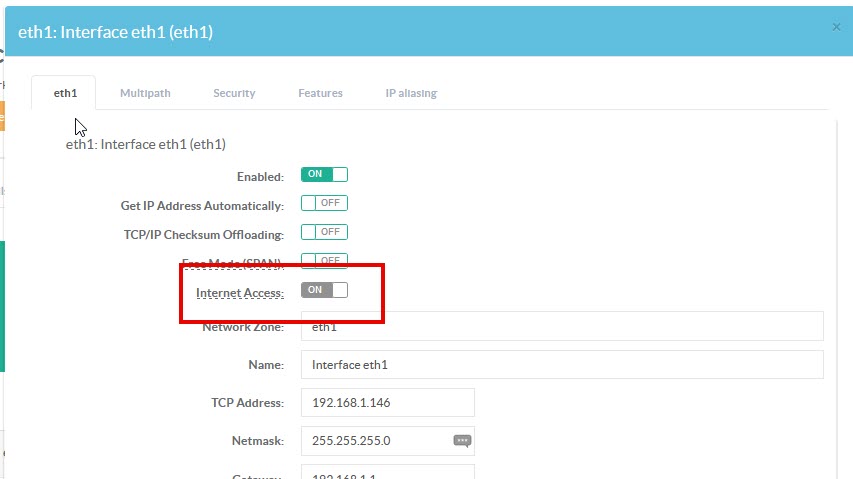Click inside the Netmask 255.255.255.0 field
Image resolution: width=853 pixels, height=479 pixels.
point(375,440)
